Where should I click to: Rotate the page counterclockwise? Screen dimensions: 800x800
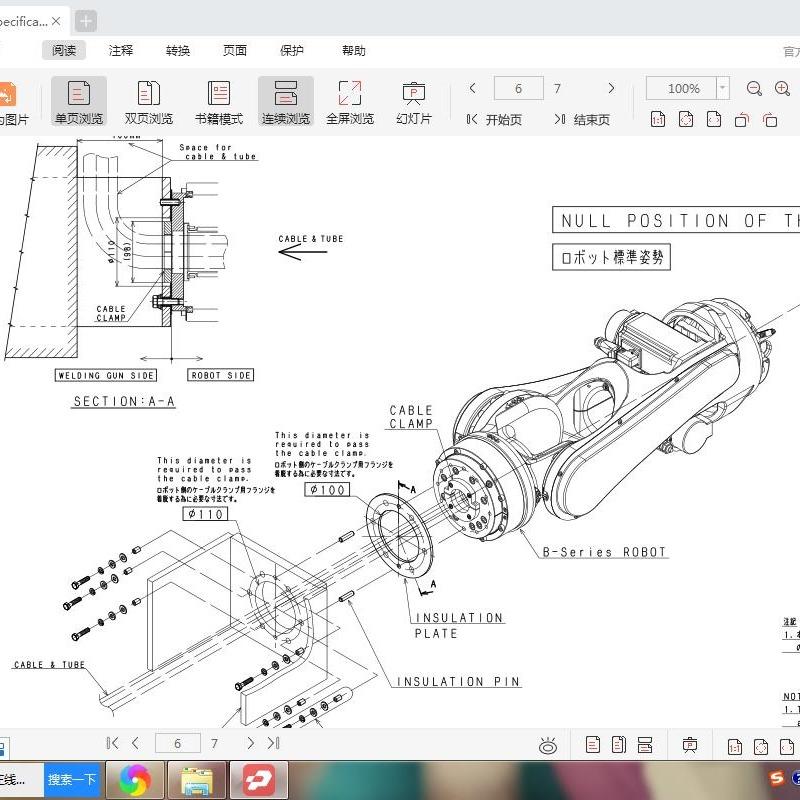[742, 119]
